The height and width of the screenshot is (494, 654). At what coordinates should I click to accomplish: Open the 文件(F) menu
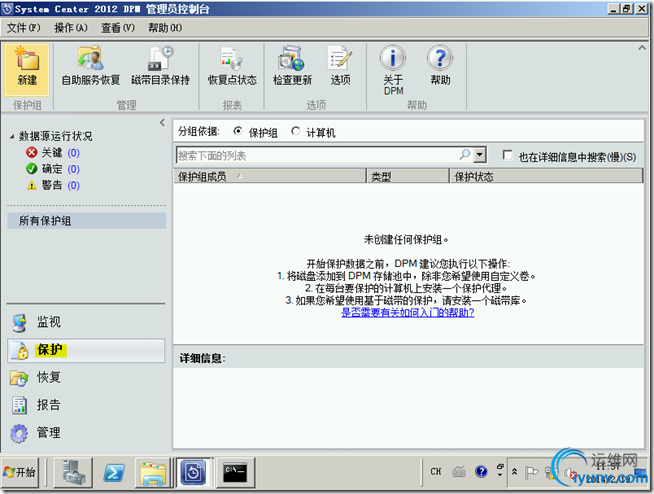tap(24, 28)
